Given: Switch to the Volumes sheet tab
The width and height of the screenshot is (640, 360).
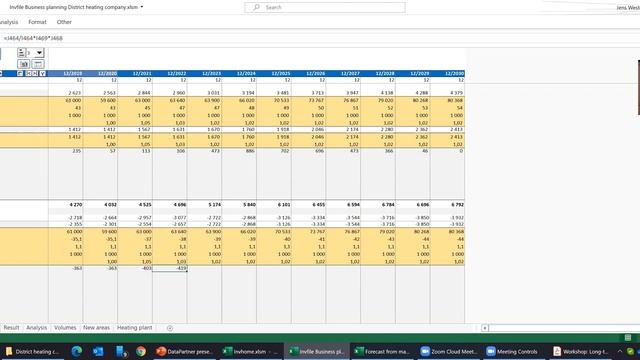Looking at the screenshot, I should tap(65, 328).
